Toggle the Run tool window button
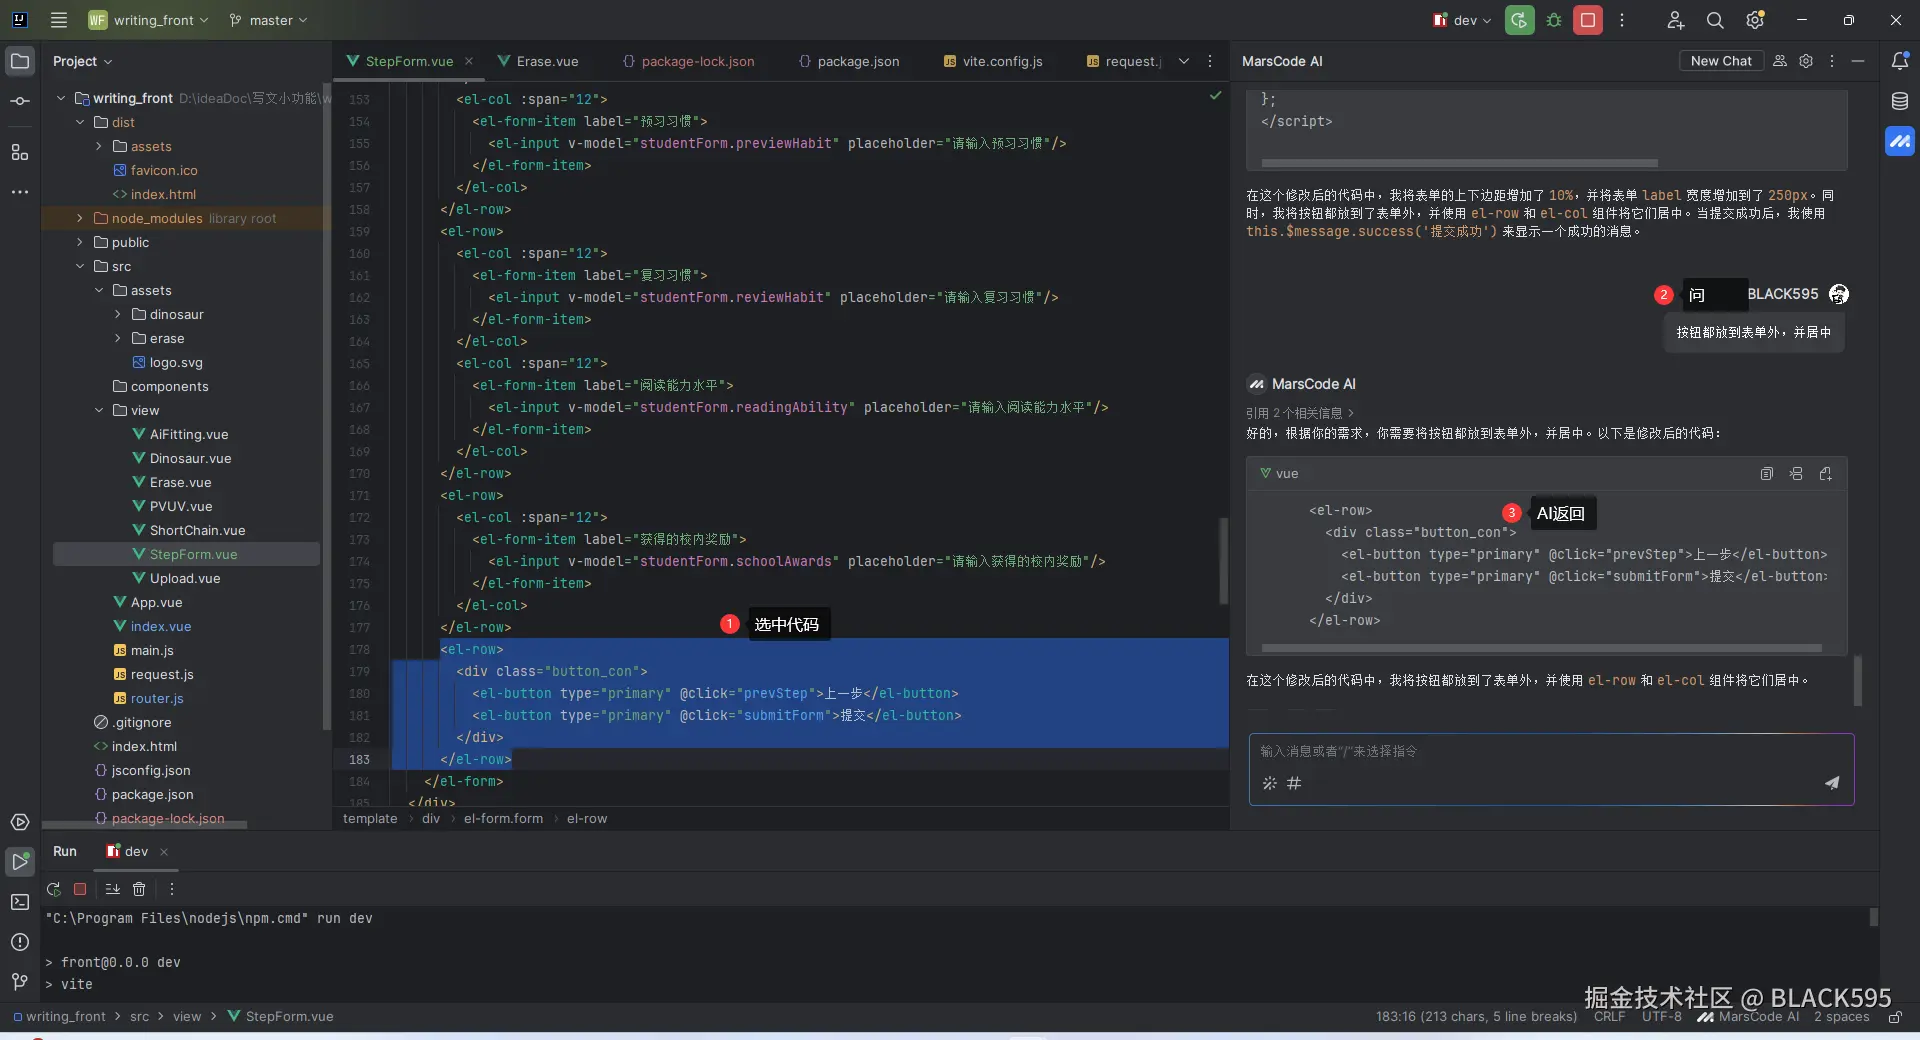 [20, 862]
